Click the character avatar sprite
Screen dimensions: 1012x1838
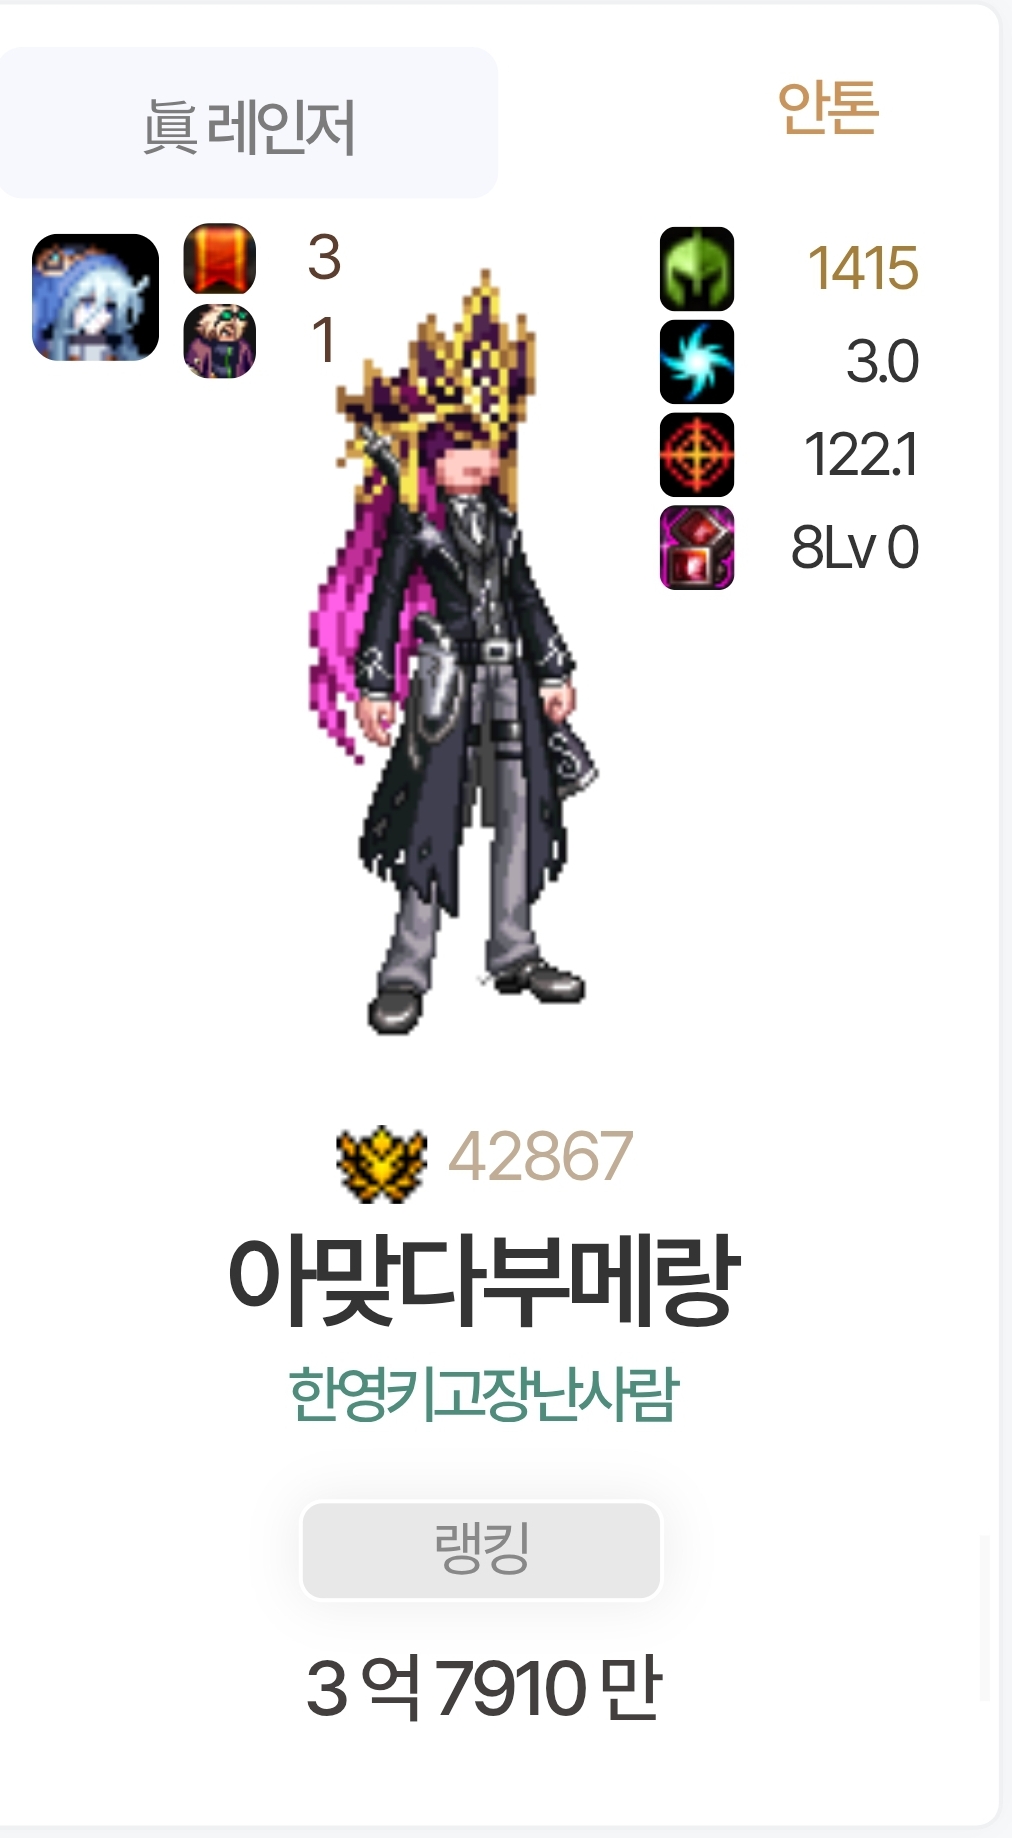point(455,652)
